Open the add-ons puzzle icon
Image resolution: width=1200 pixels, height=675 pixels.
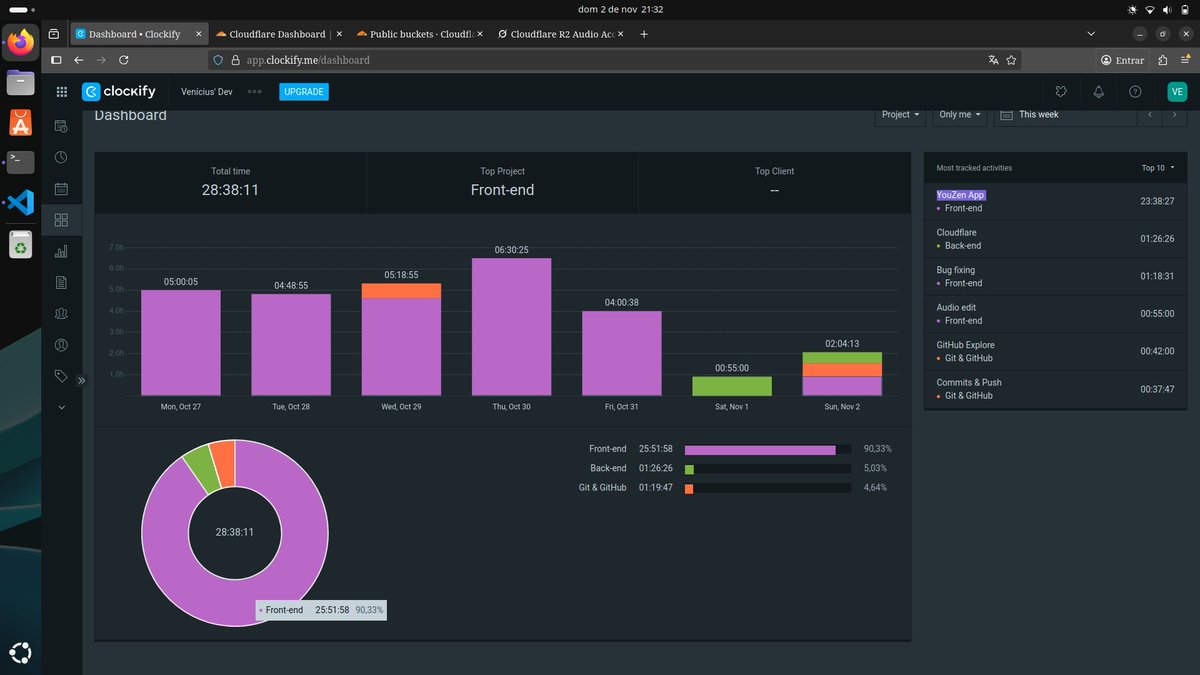pos(1061,91)
